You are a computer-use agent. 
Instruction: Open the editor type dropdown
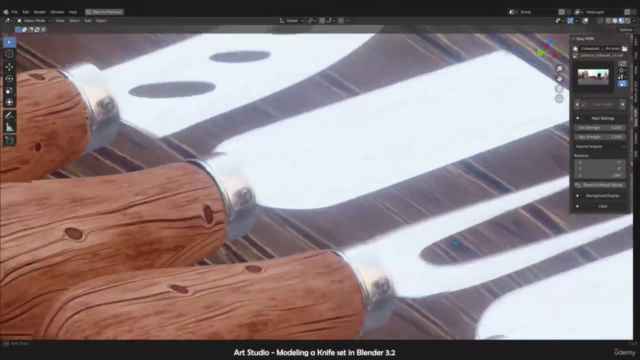coord(8,20)
